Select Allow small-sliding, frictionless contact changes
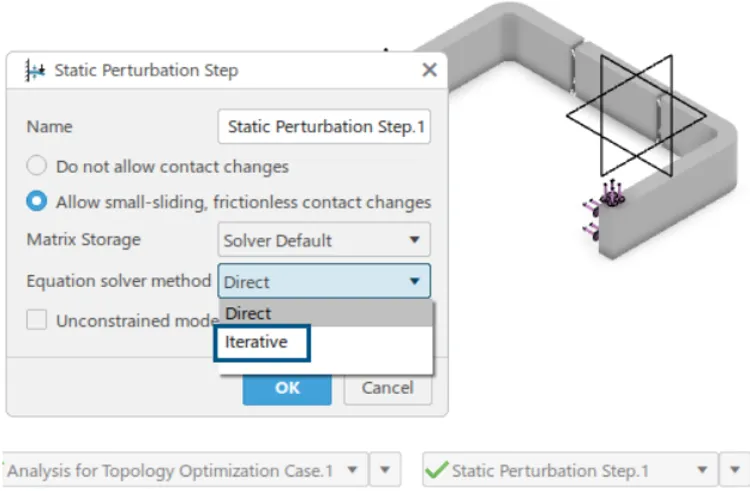This screenshot has height=492, width=750. 37,201
